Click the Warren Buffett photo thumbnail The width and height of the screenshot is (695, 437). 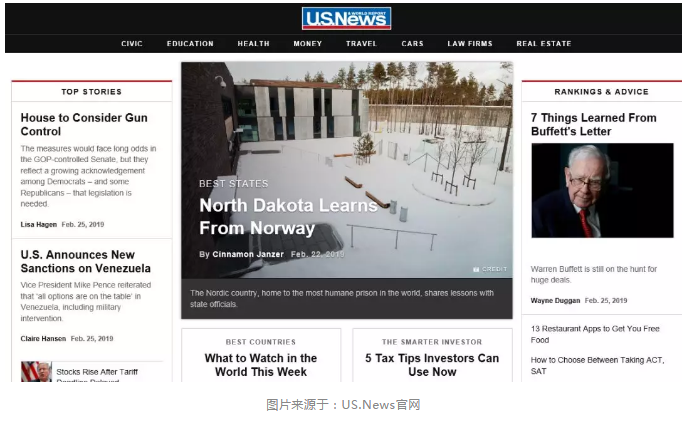pyautogui.click(x=602, y=190)
